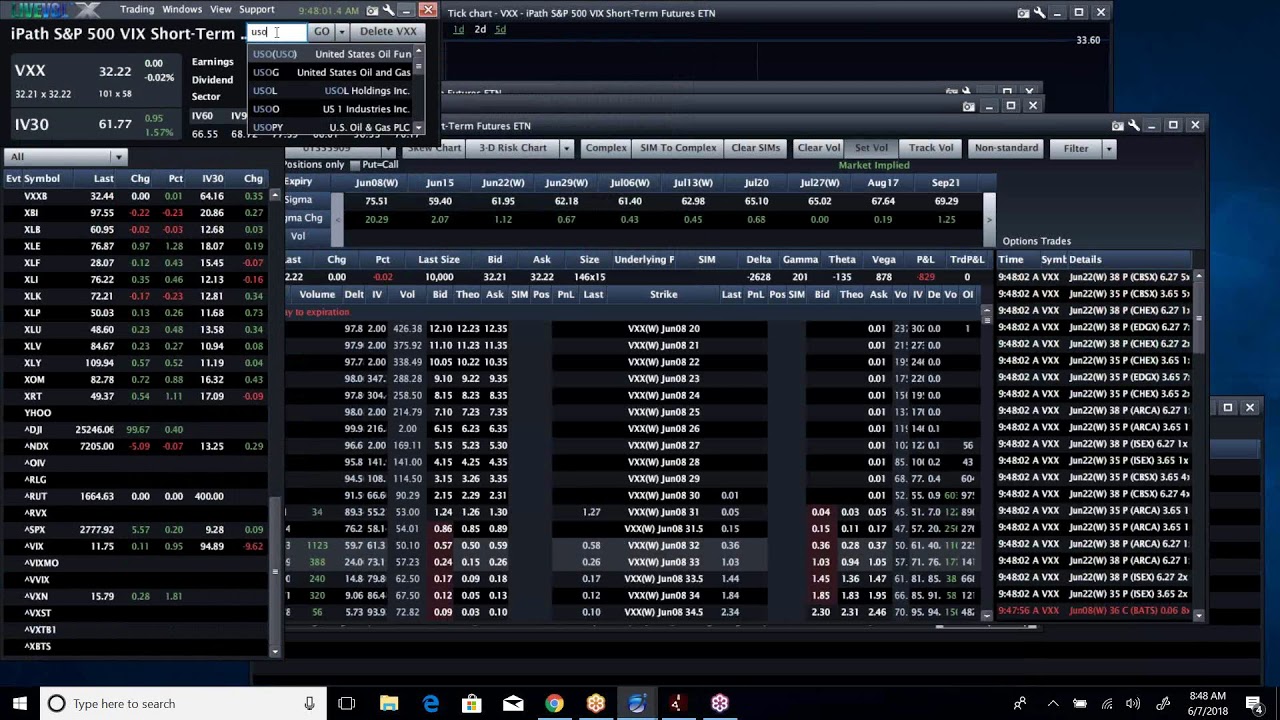This screenshot has width=1280, height=720.
Task: Open Task View in the taskbar
Action: (x=346, y=703)
